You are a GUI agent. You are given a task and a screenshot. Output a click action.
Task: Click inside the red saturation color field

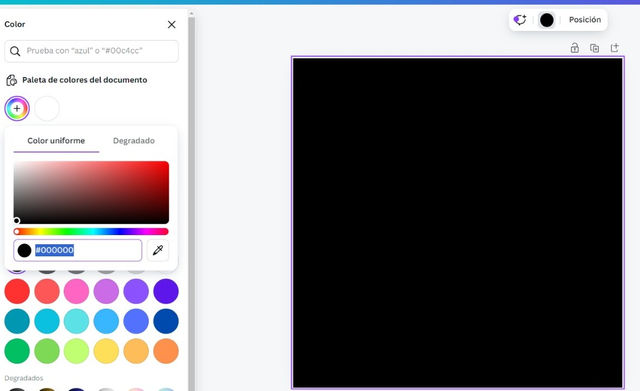(91, 192)
